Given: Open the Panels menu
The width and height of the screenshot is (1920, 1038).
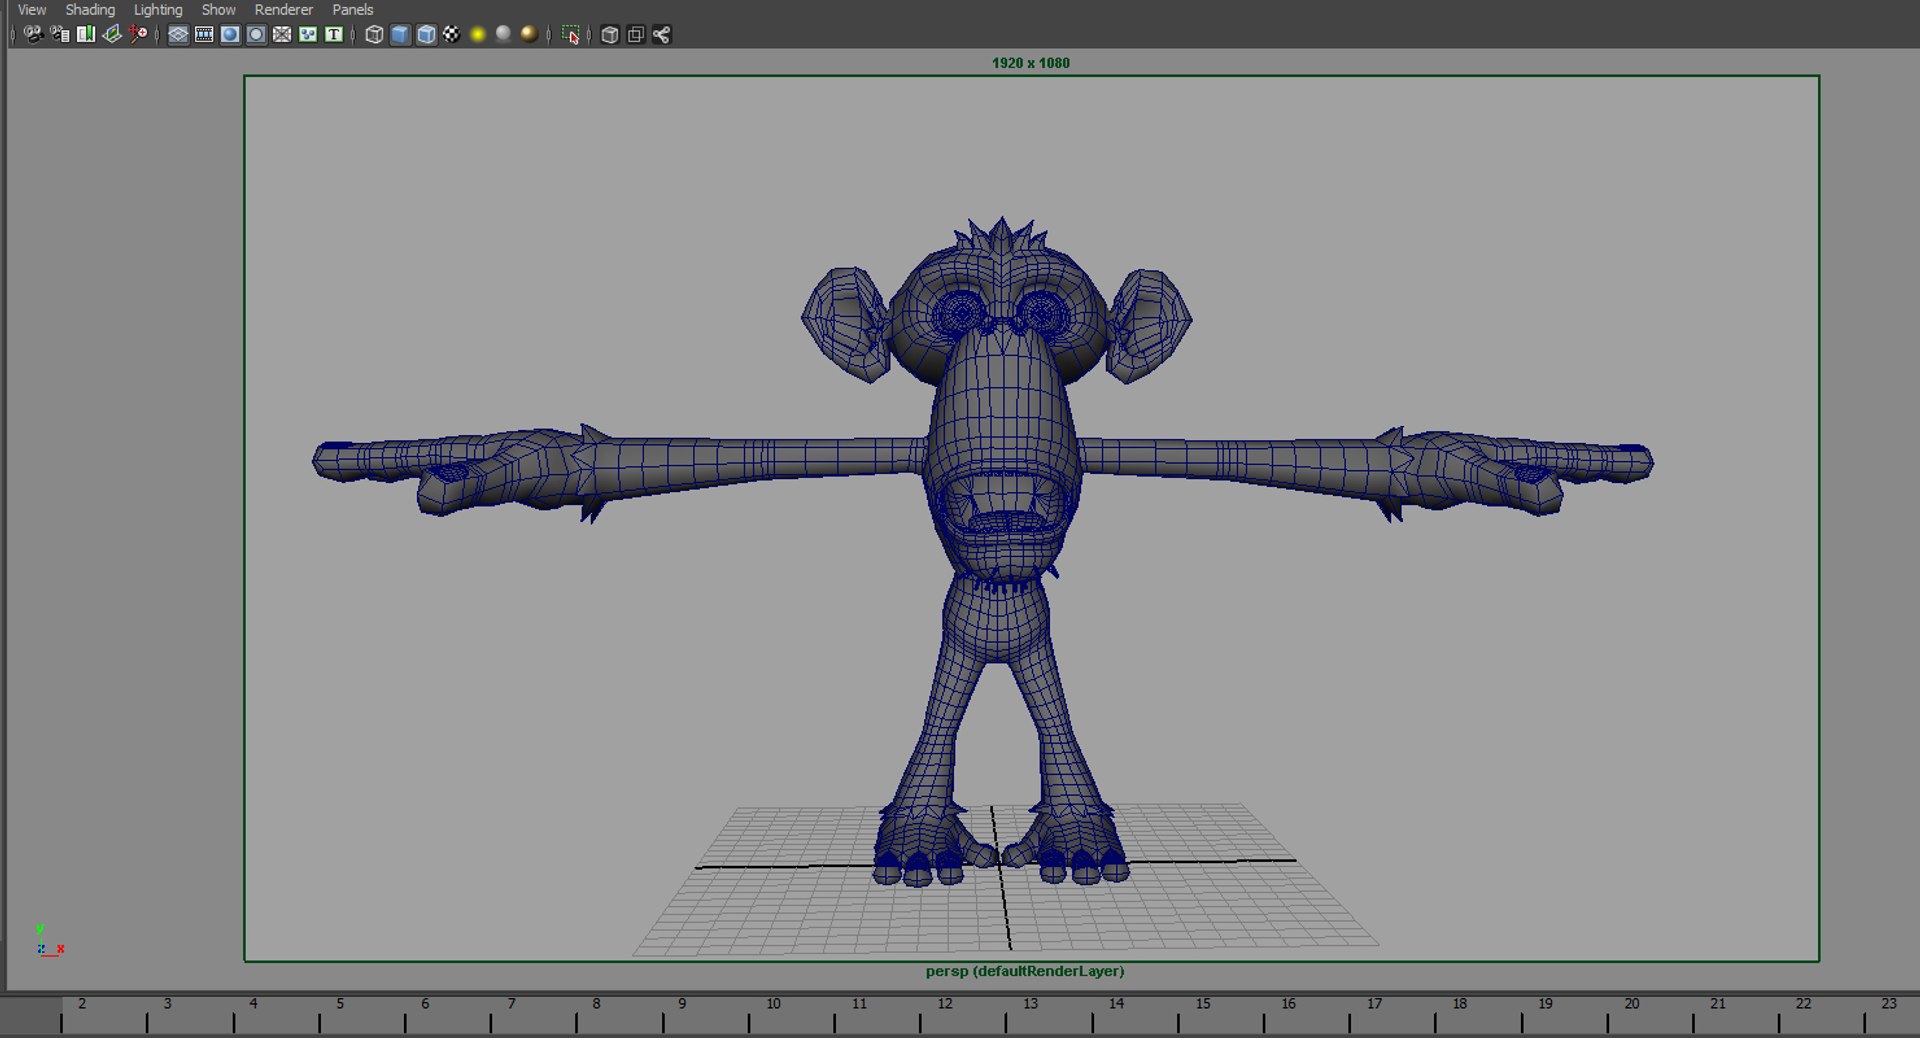Looking at the screenshot, I should pyautogui.click(x=352, y=10).
